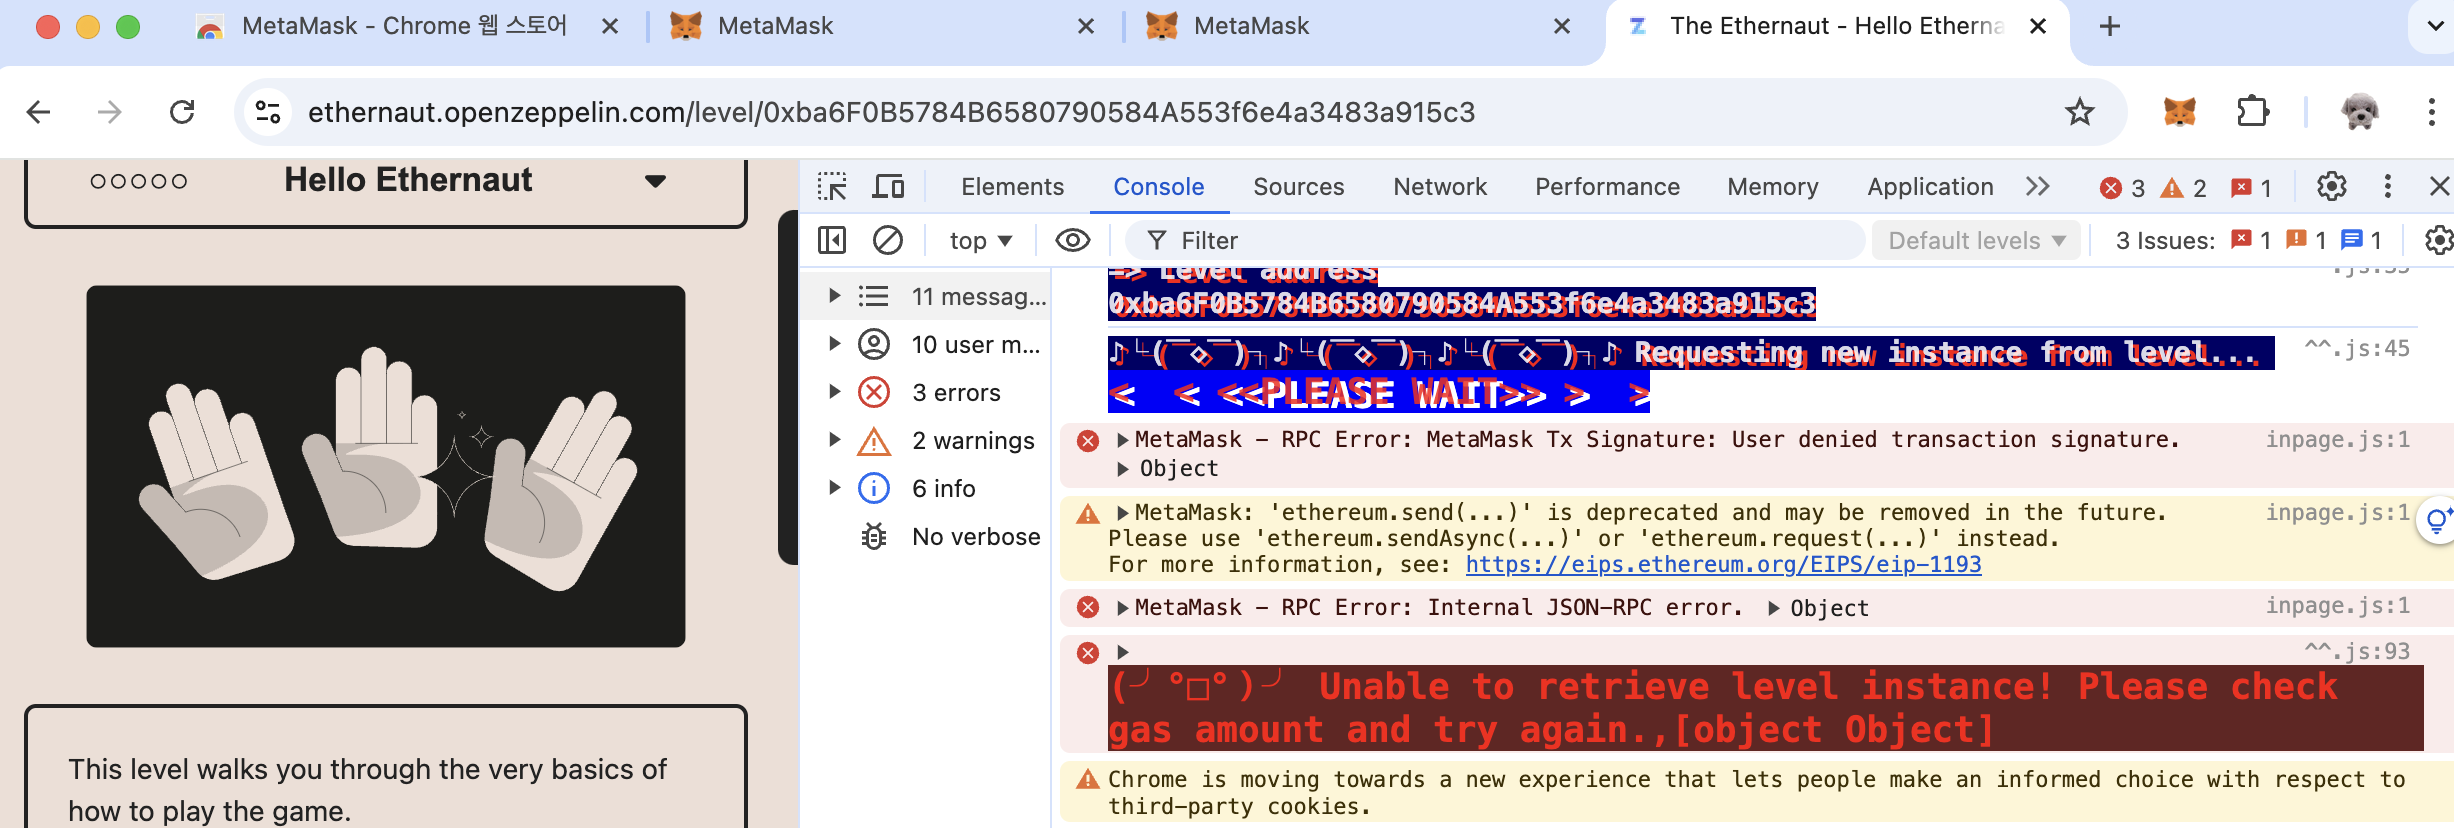Open the Default levels dropdown
The height and width of the screenshot is (828, 2454).
tap(1976, 240)
